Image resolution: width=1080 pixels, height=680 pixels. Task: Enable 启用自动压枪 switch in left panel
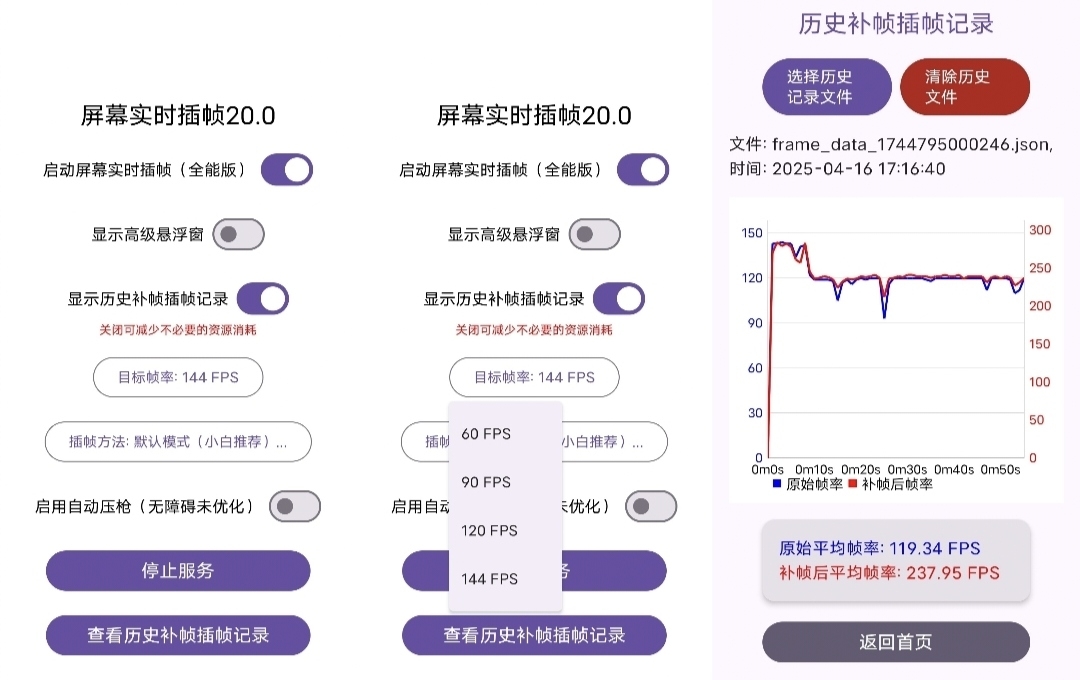coord(295,506)
